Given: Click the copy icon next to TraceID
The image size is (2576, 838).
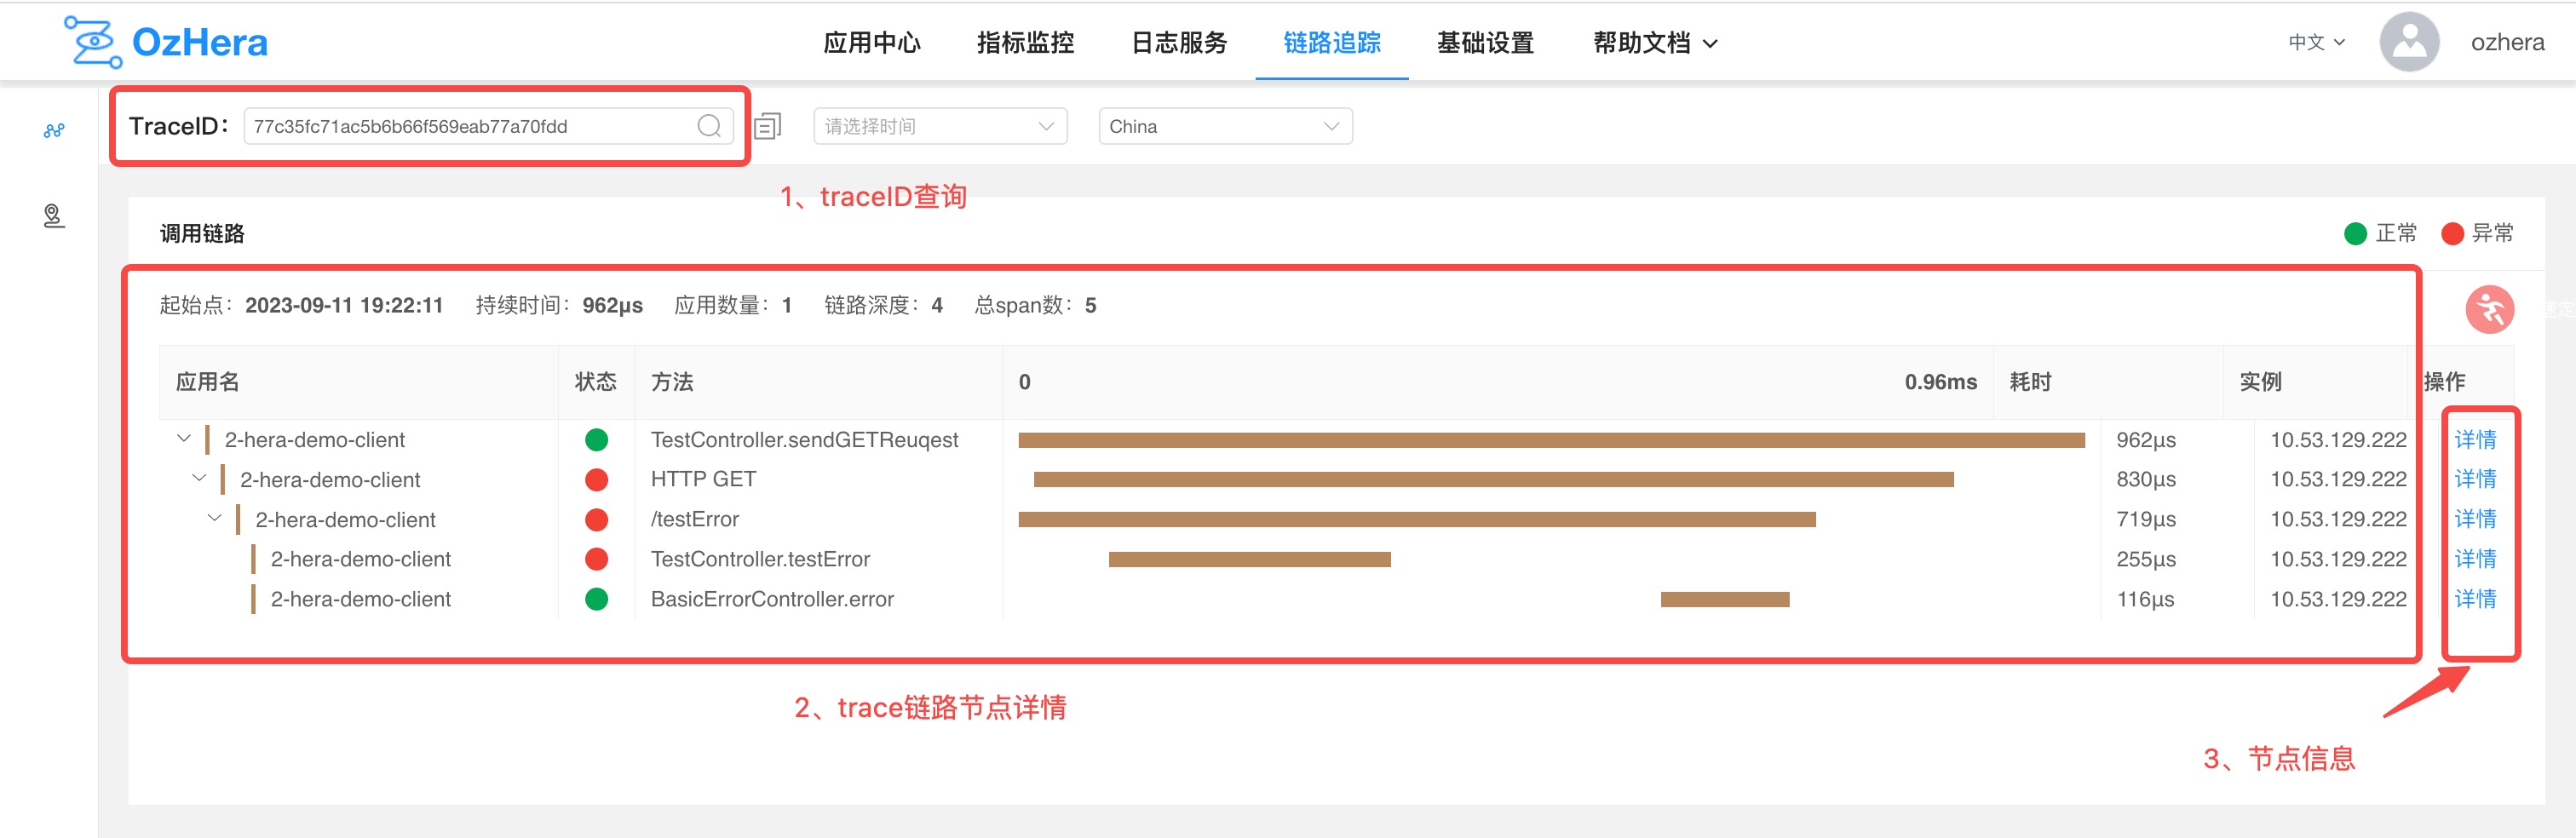Looking at the screenshot, I should coord(767,126).
